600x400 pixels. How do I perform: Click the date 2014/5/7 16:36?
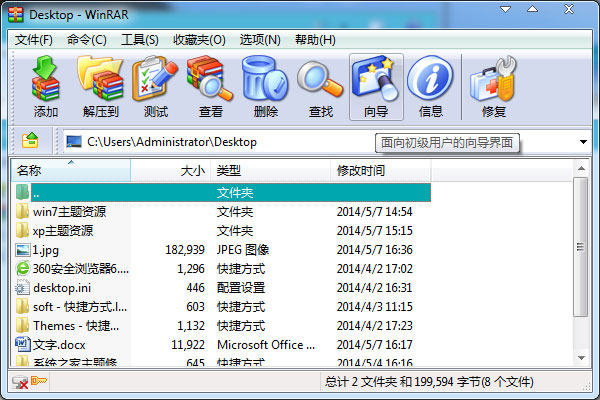pyautogui.click(x=375, y=250)
